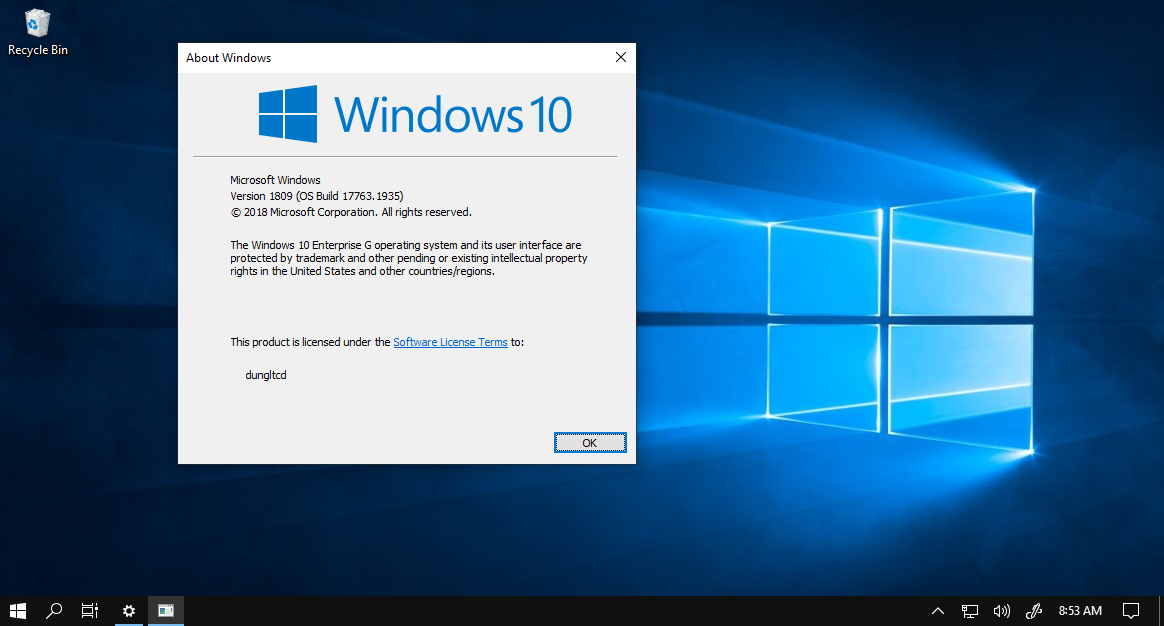Select the About Windows taskbar app icon
This screenshot has height=626, width=1164.
click(166, 610)
